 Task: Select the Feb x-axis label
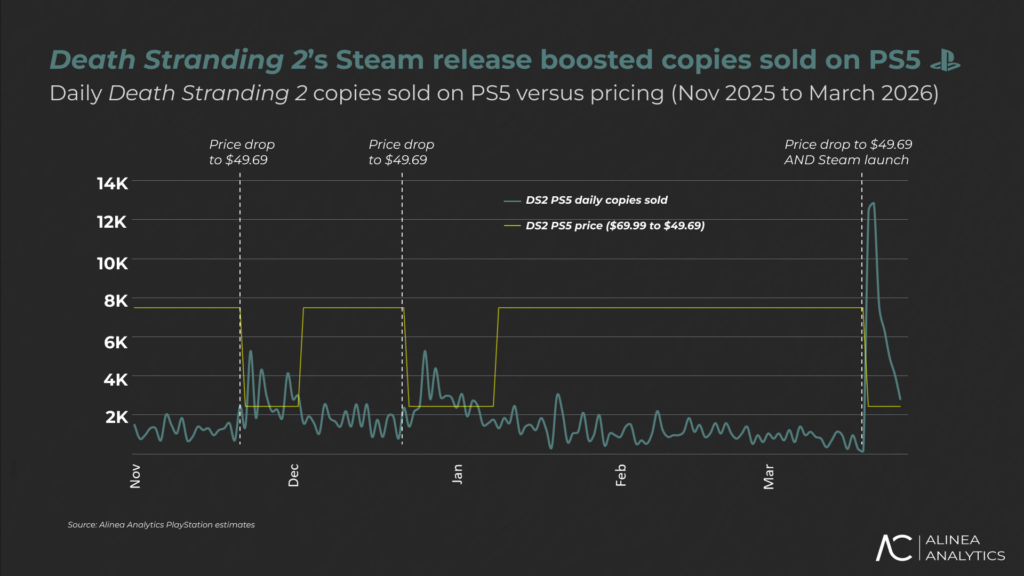coord(621,473)
